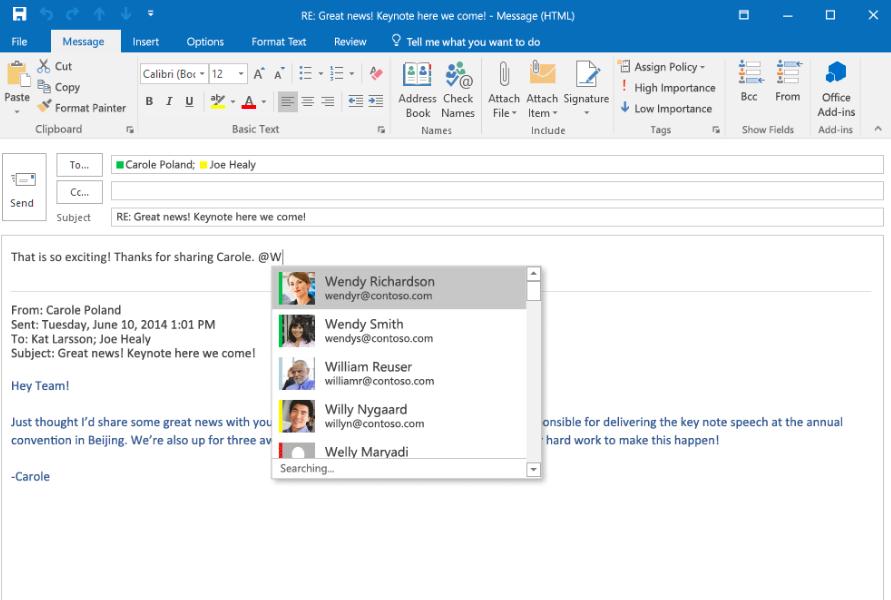Click into the Cc recipients field

point(497,191)
